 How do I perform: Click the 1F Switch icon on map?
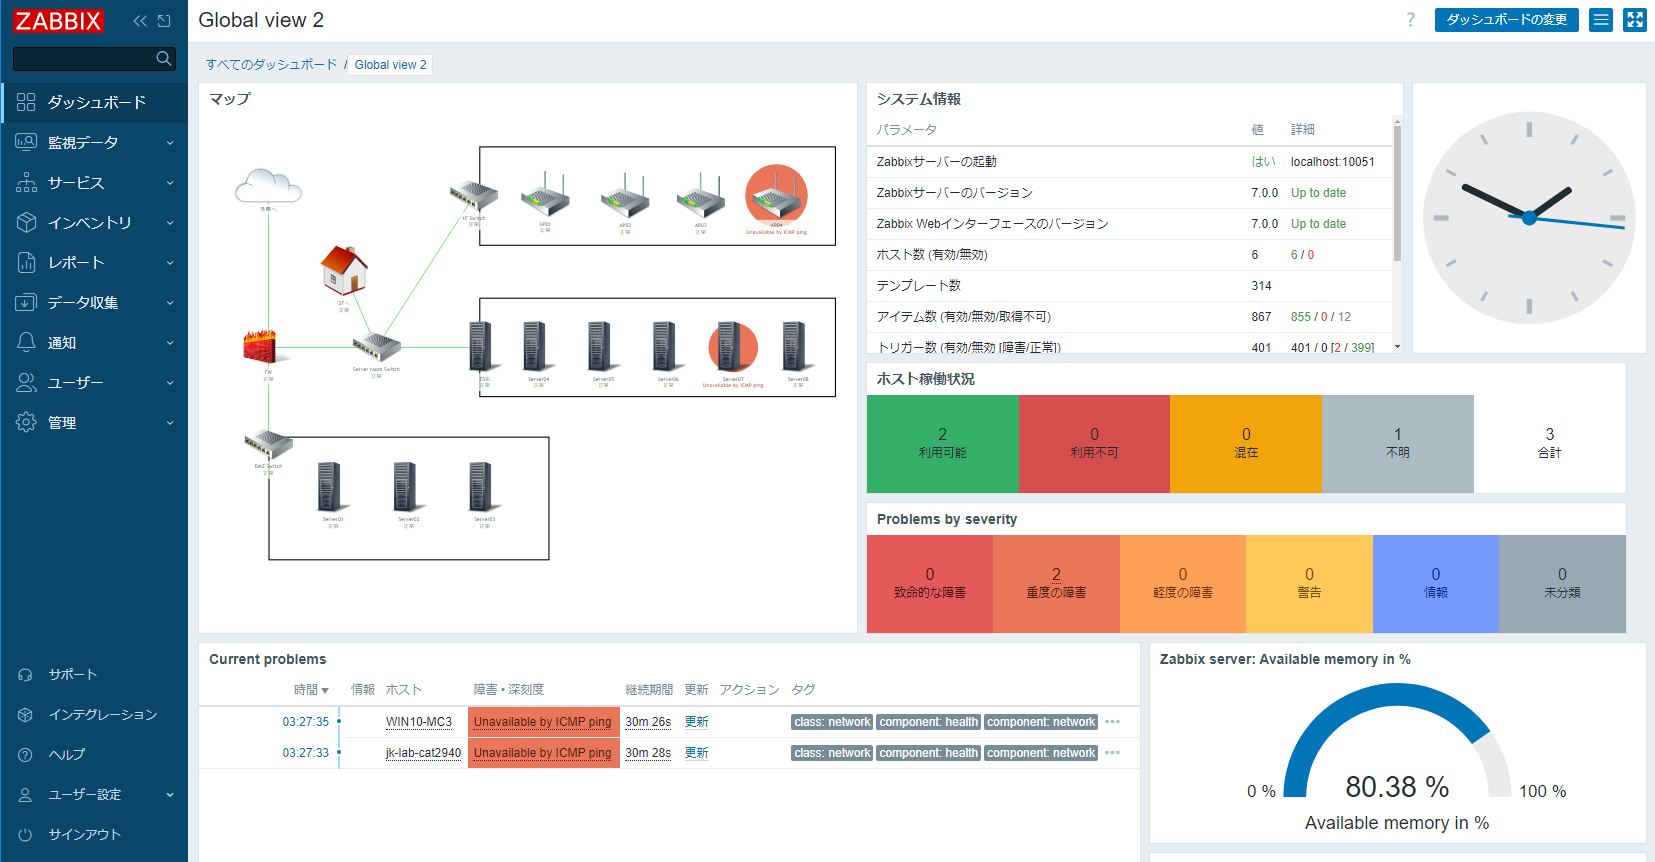(473, 196)
